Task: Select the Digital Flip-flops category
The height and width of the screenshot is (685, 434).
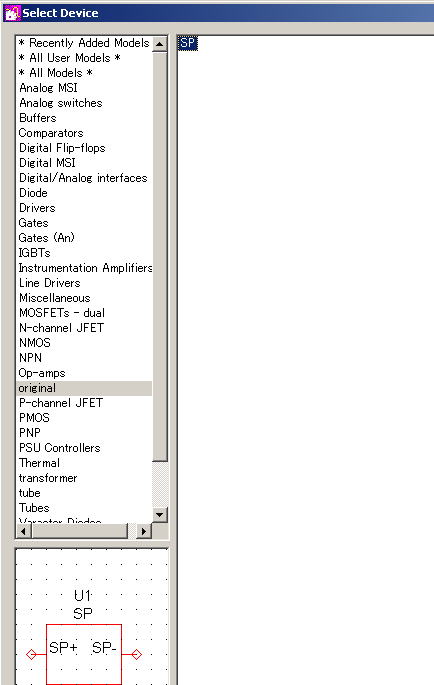Action: click(x=62, y=148)
